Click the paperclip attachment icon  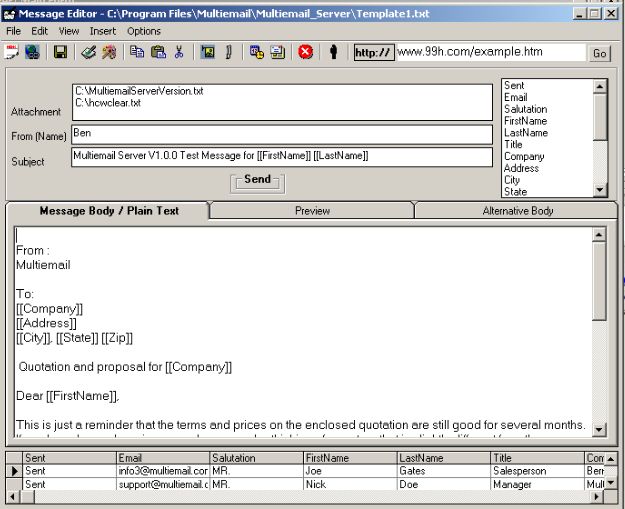(x=228, y=53)
